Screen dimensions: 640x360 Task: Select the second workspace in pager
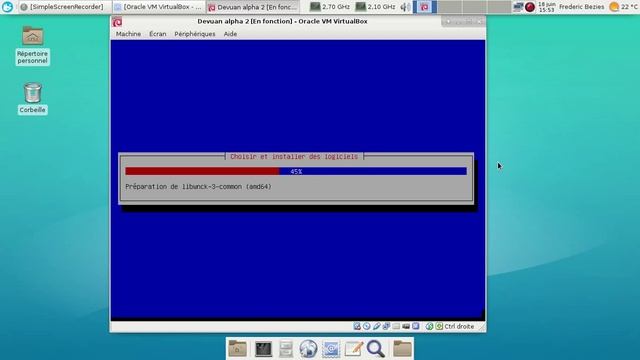[x=449, y=7]
